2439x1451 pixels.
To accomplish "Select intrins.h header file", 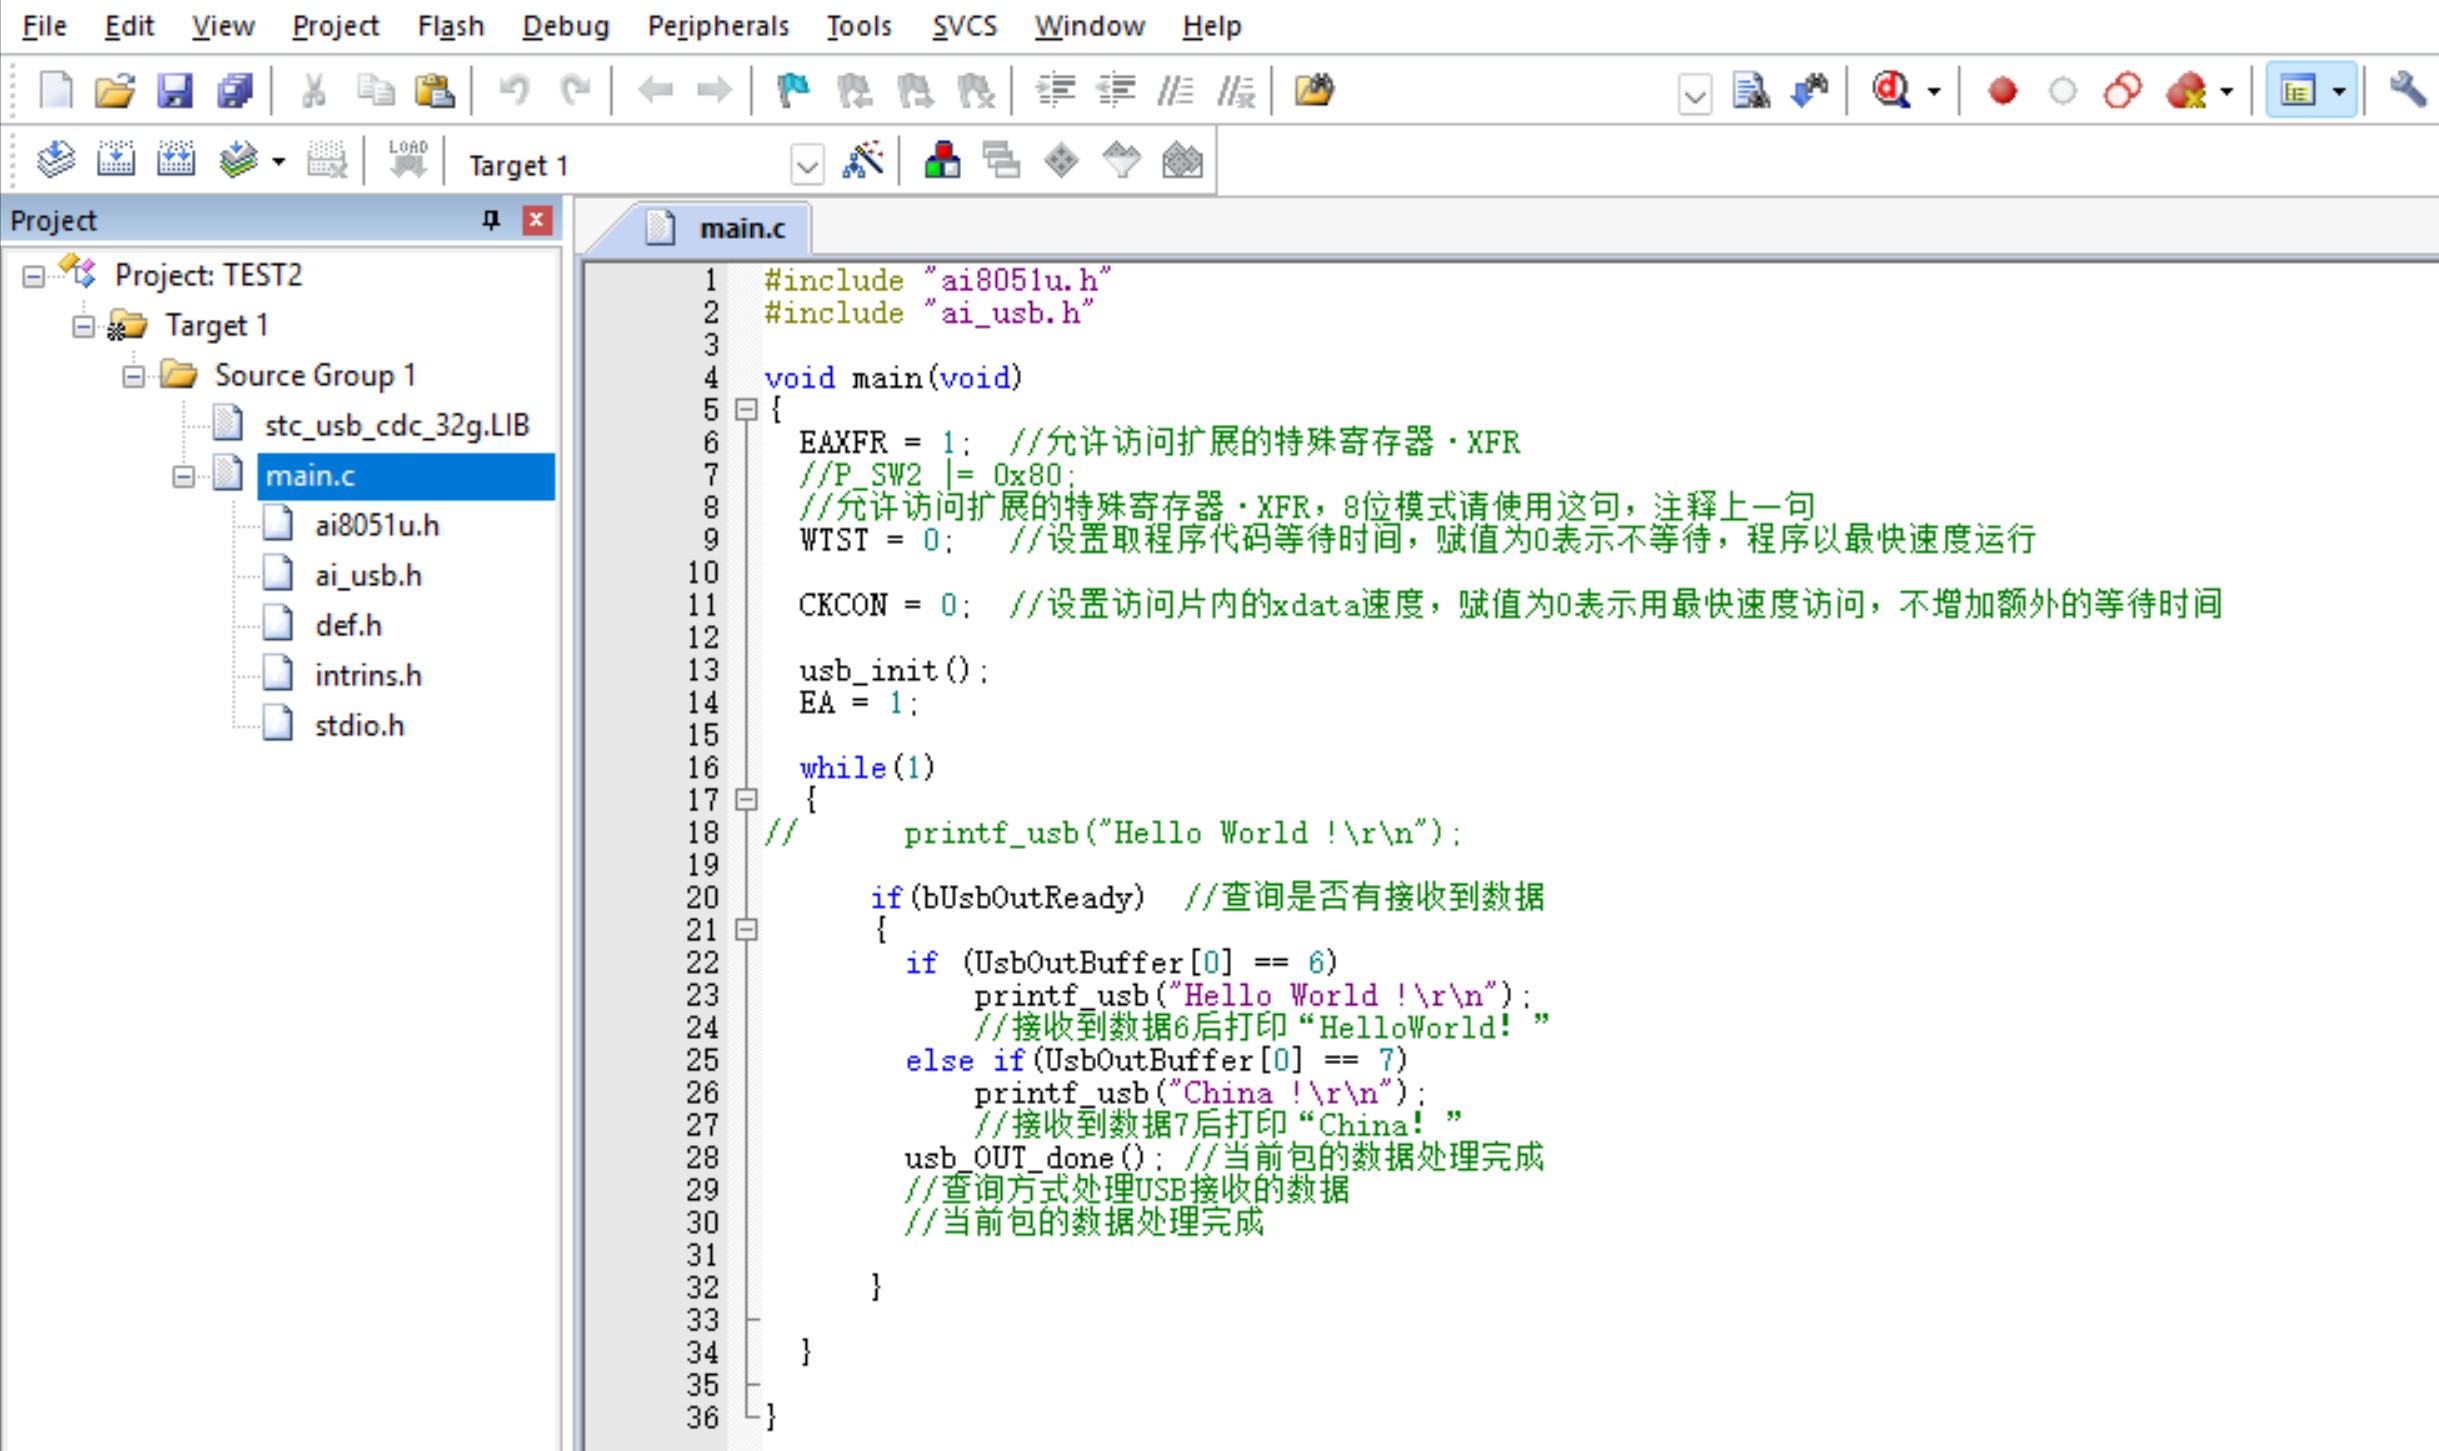I will 368,676.
